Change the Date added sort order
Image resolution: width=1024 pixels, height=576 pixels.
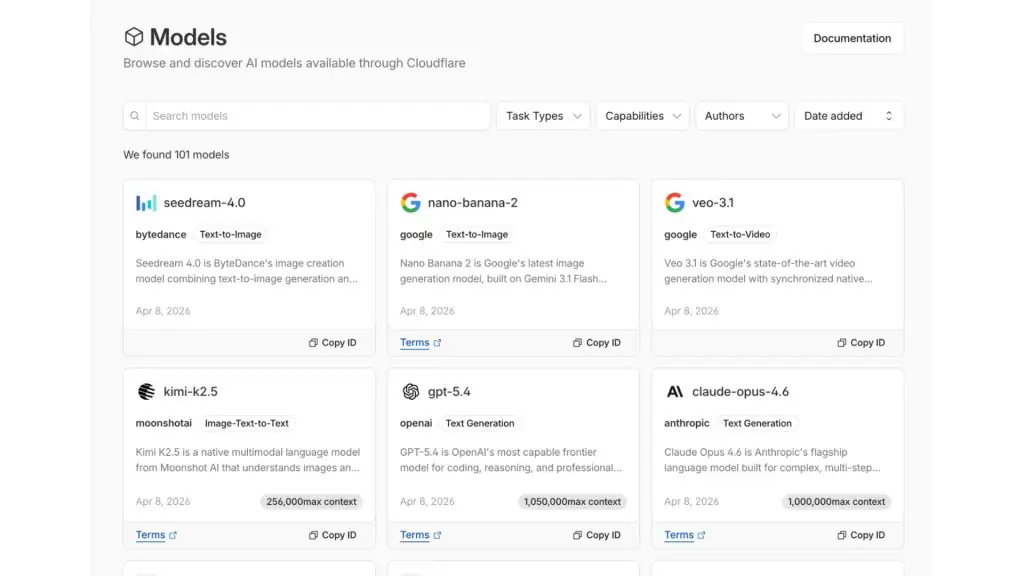tap(848, 116)
